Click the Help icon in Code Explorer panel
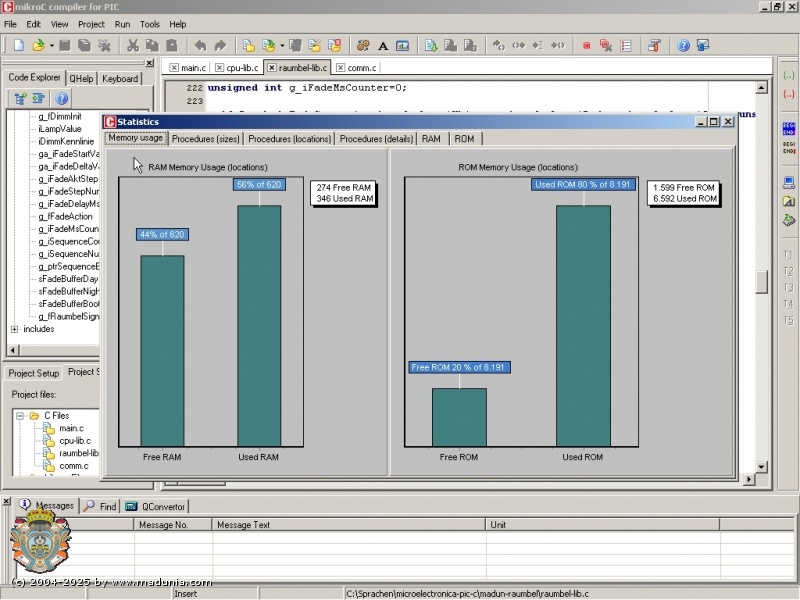This screenshot has width=800, height=600. pos(62,98)
